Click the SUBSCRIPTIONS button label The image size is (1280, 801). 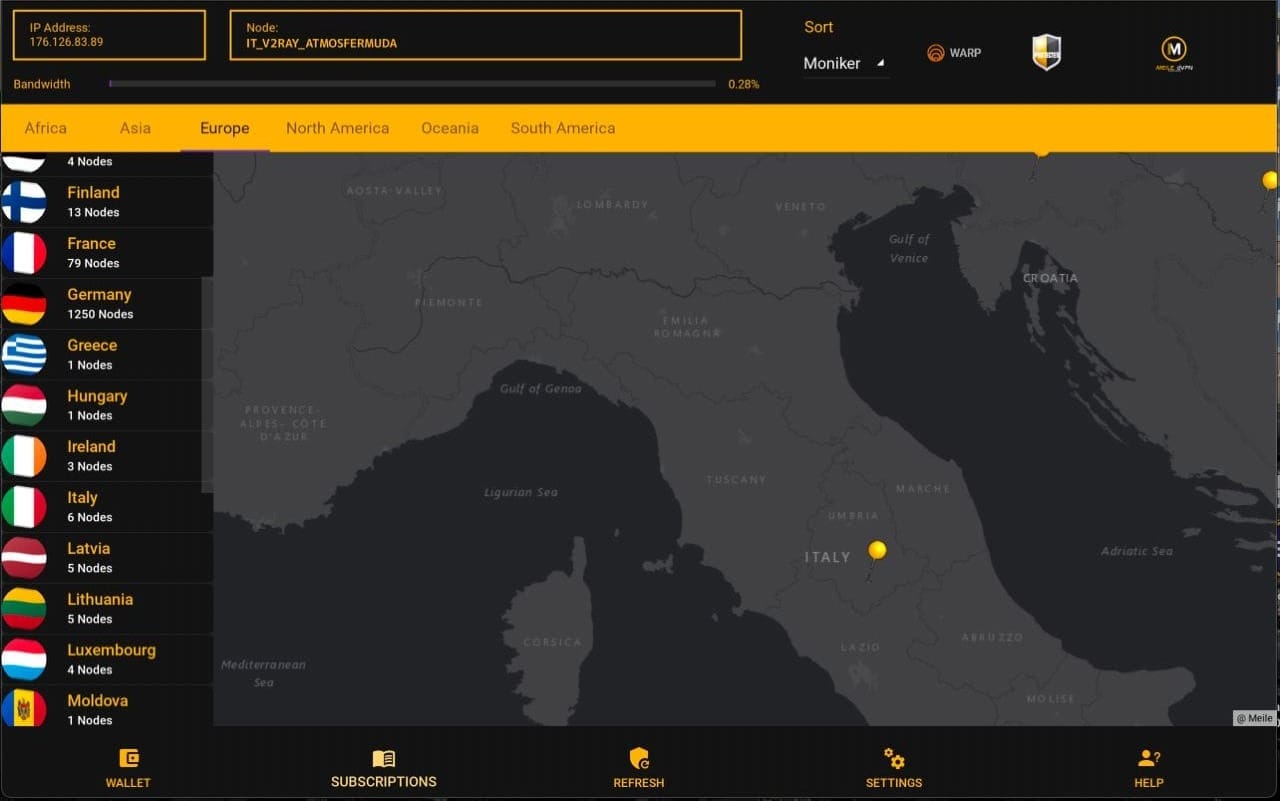point(384,782)
